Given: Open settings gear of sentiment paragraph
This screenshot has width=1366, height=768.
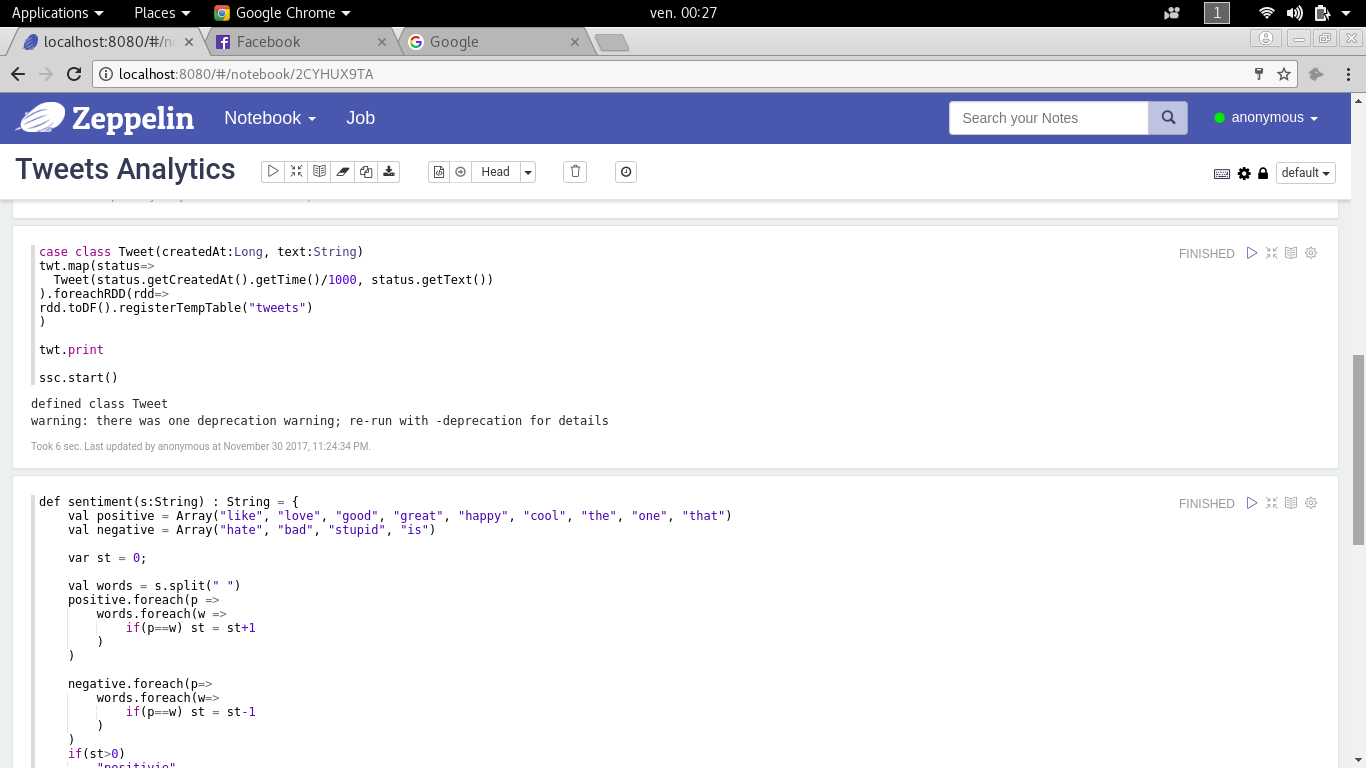Looking at the screenshot, I should click(1311, 503).
